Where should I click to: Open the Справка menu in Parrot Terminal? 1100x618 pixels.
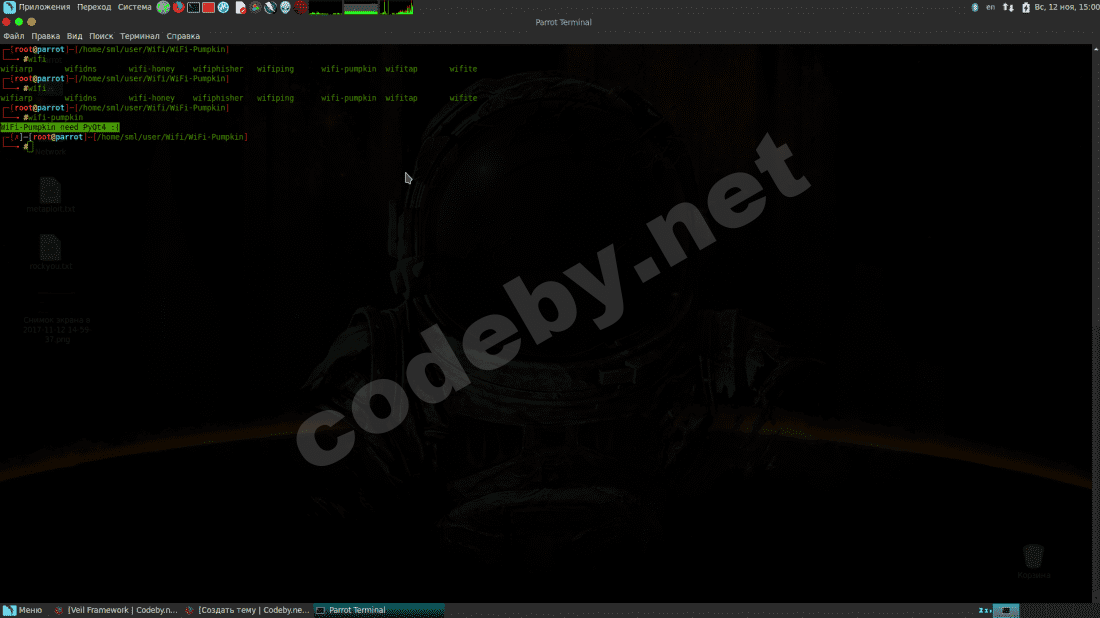[x=183, y=36]
